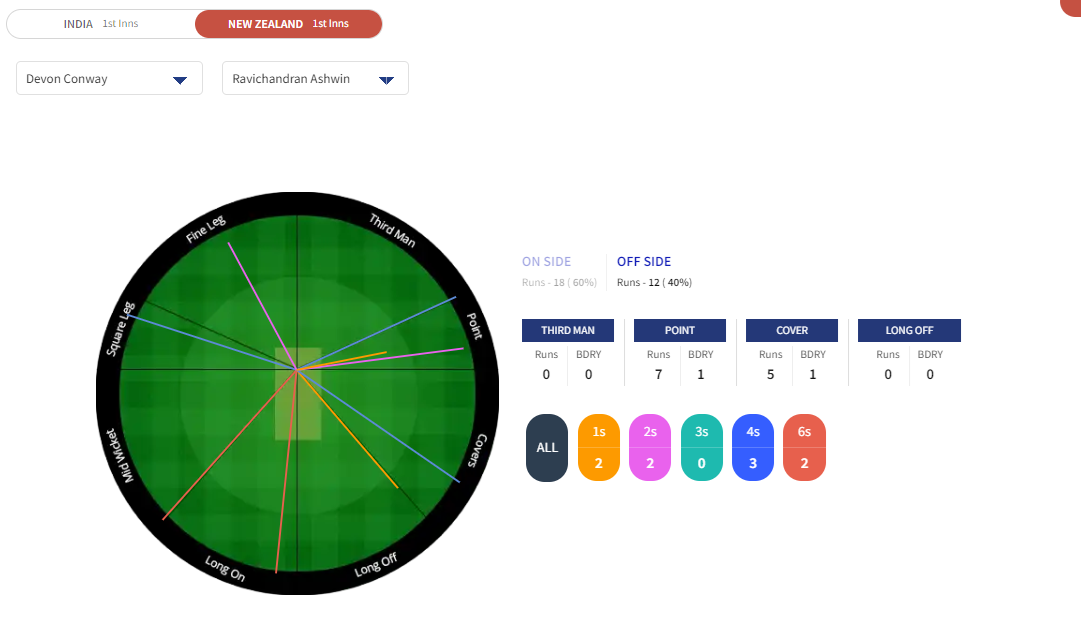
Task: Click the pitch at wagon wheel center
Action: pos(298,394)
